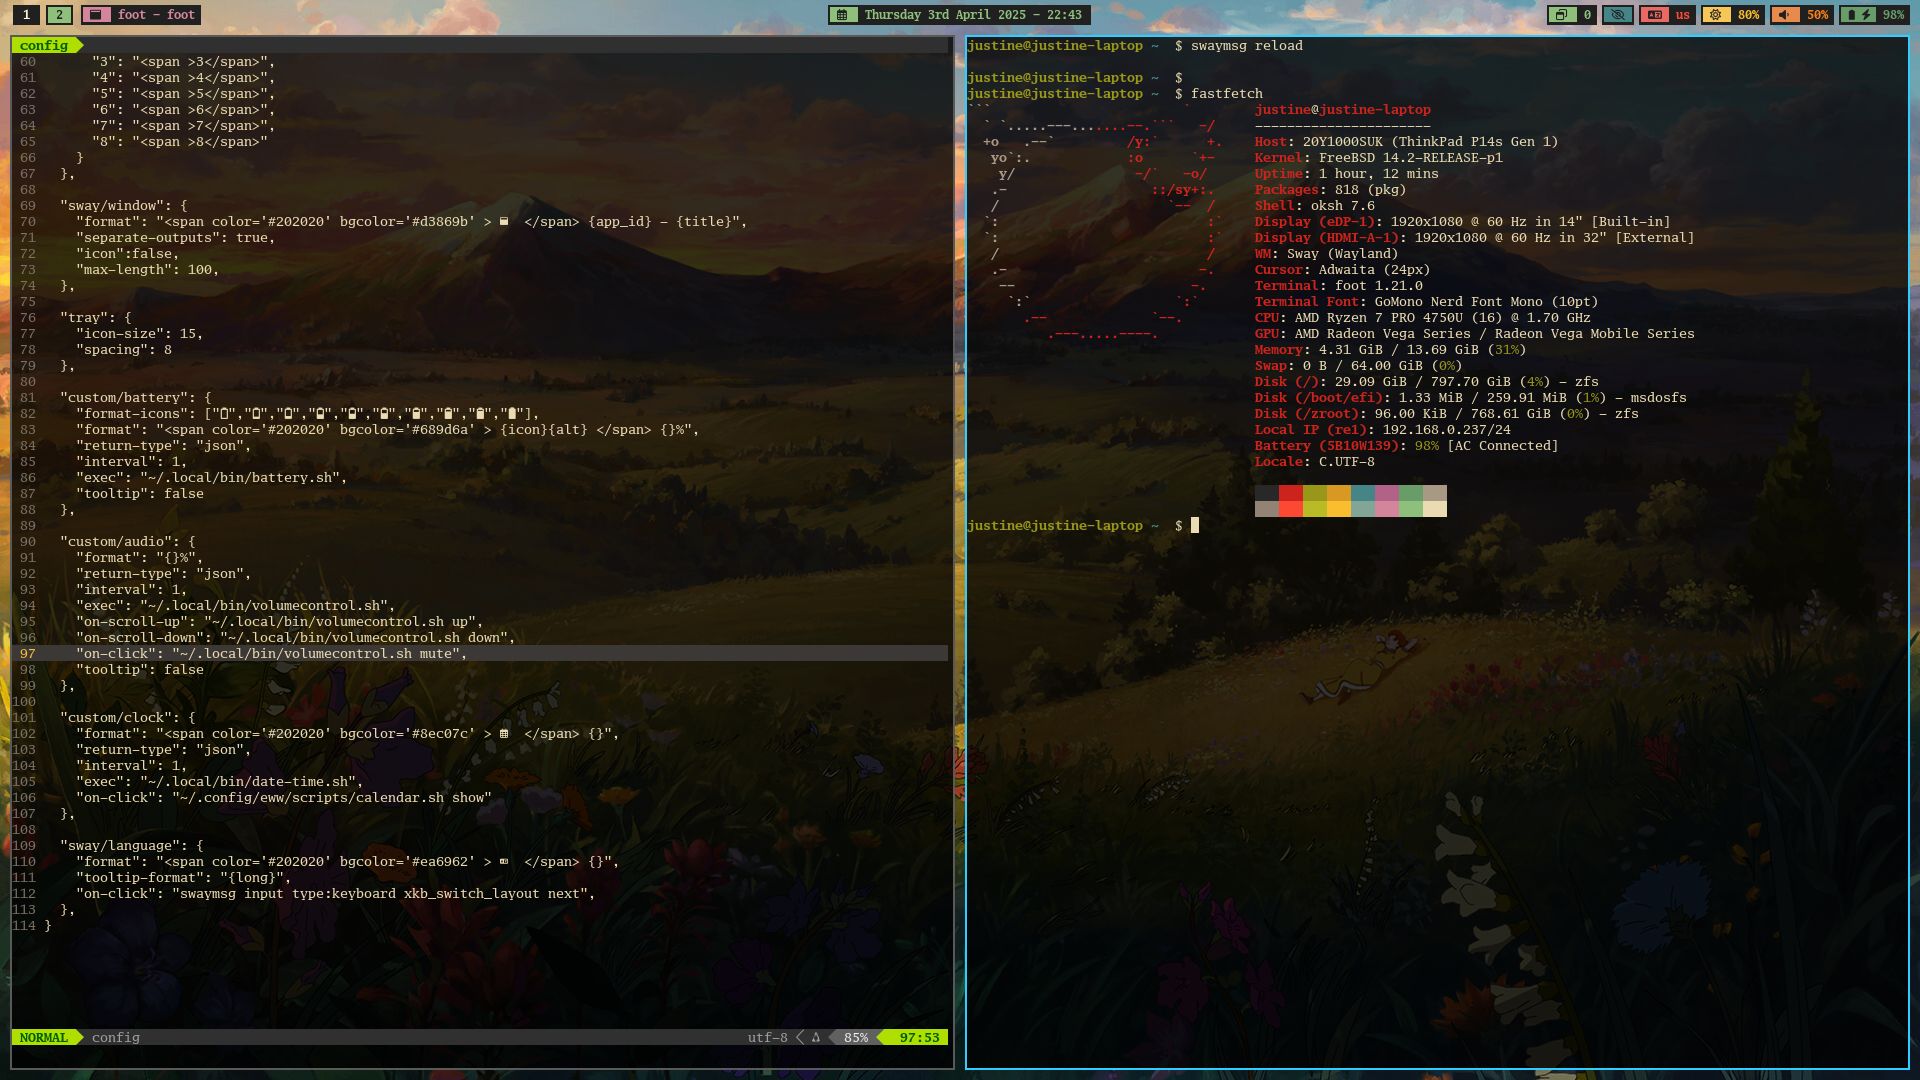
Task: Click the WM: Sway (Wayland) line
Action: pyautogui.click(x=1327, y=253)
